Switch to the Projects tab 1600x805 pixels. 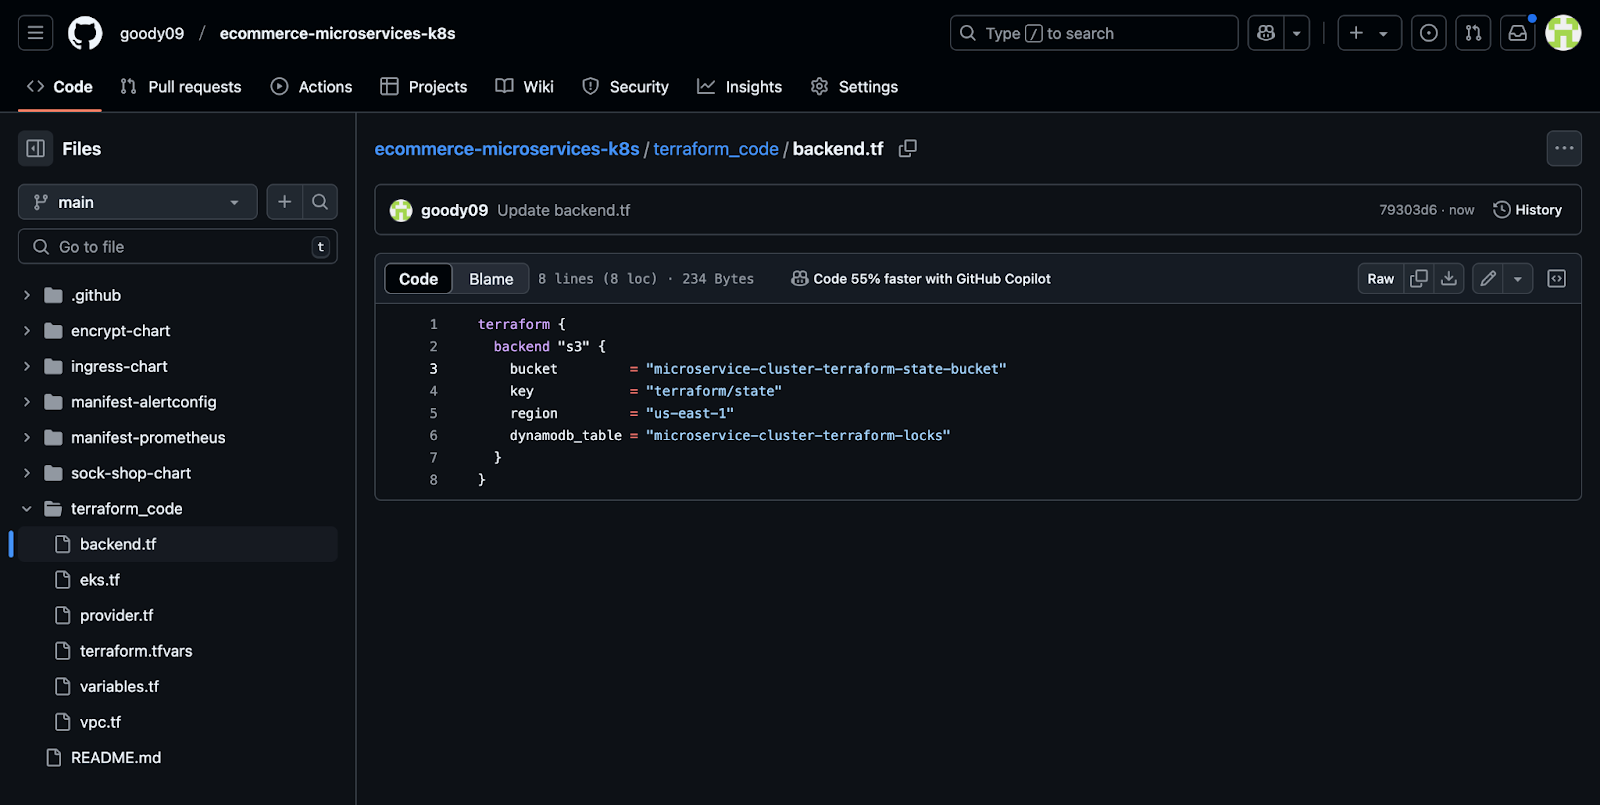point(424,87)
